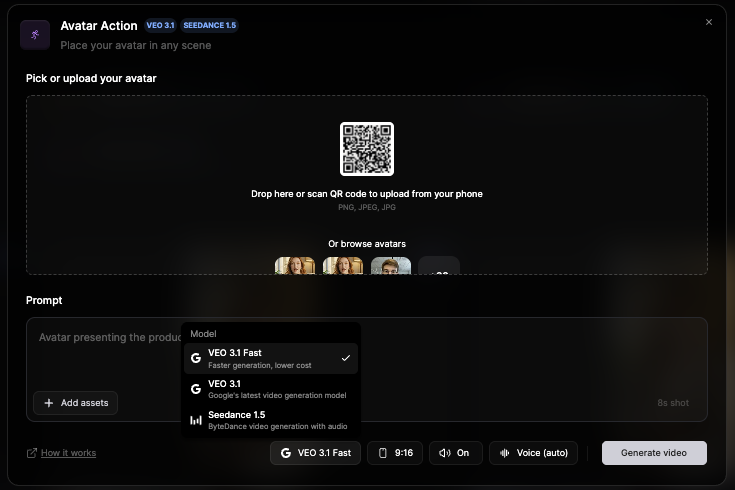Click Or browse avatars label
Screen dimensions: 735x490
tap(367, 244)
